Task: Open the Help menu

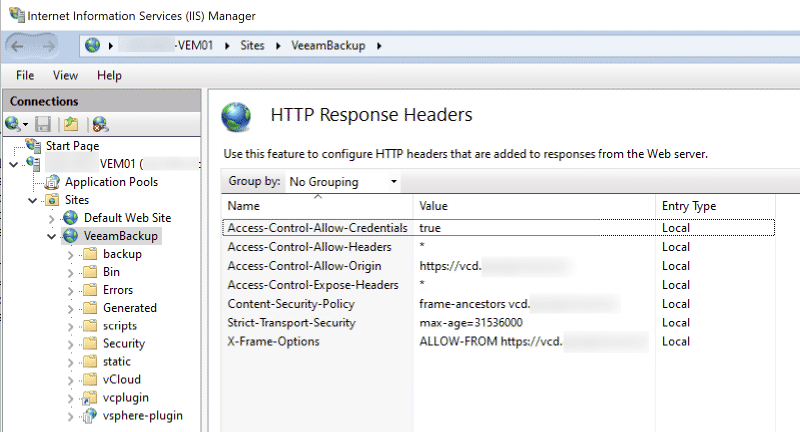Action: (x=109, y=75)
